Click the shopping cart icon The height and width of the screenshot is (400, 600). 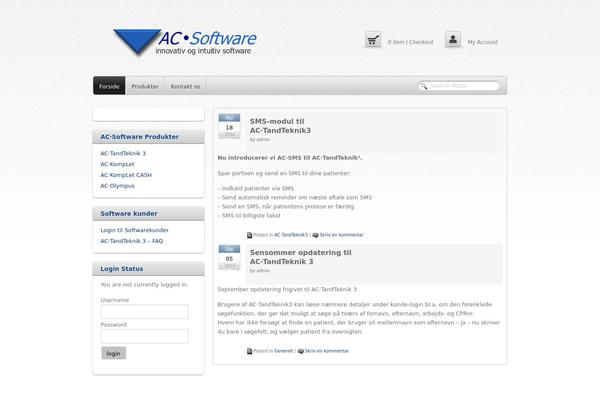(373, 40)
